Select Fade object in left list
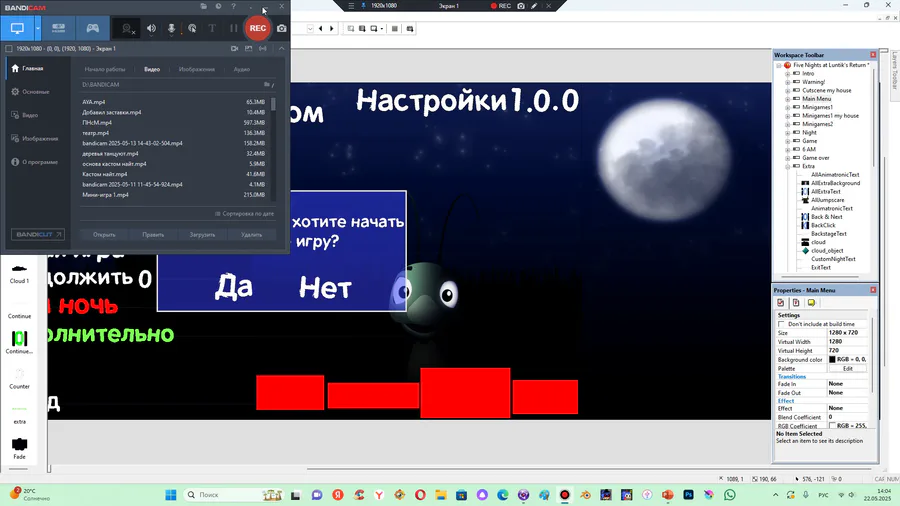The width and height of the screenshot is (900, 506). [x=20, y=449]
